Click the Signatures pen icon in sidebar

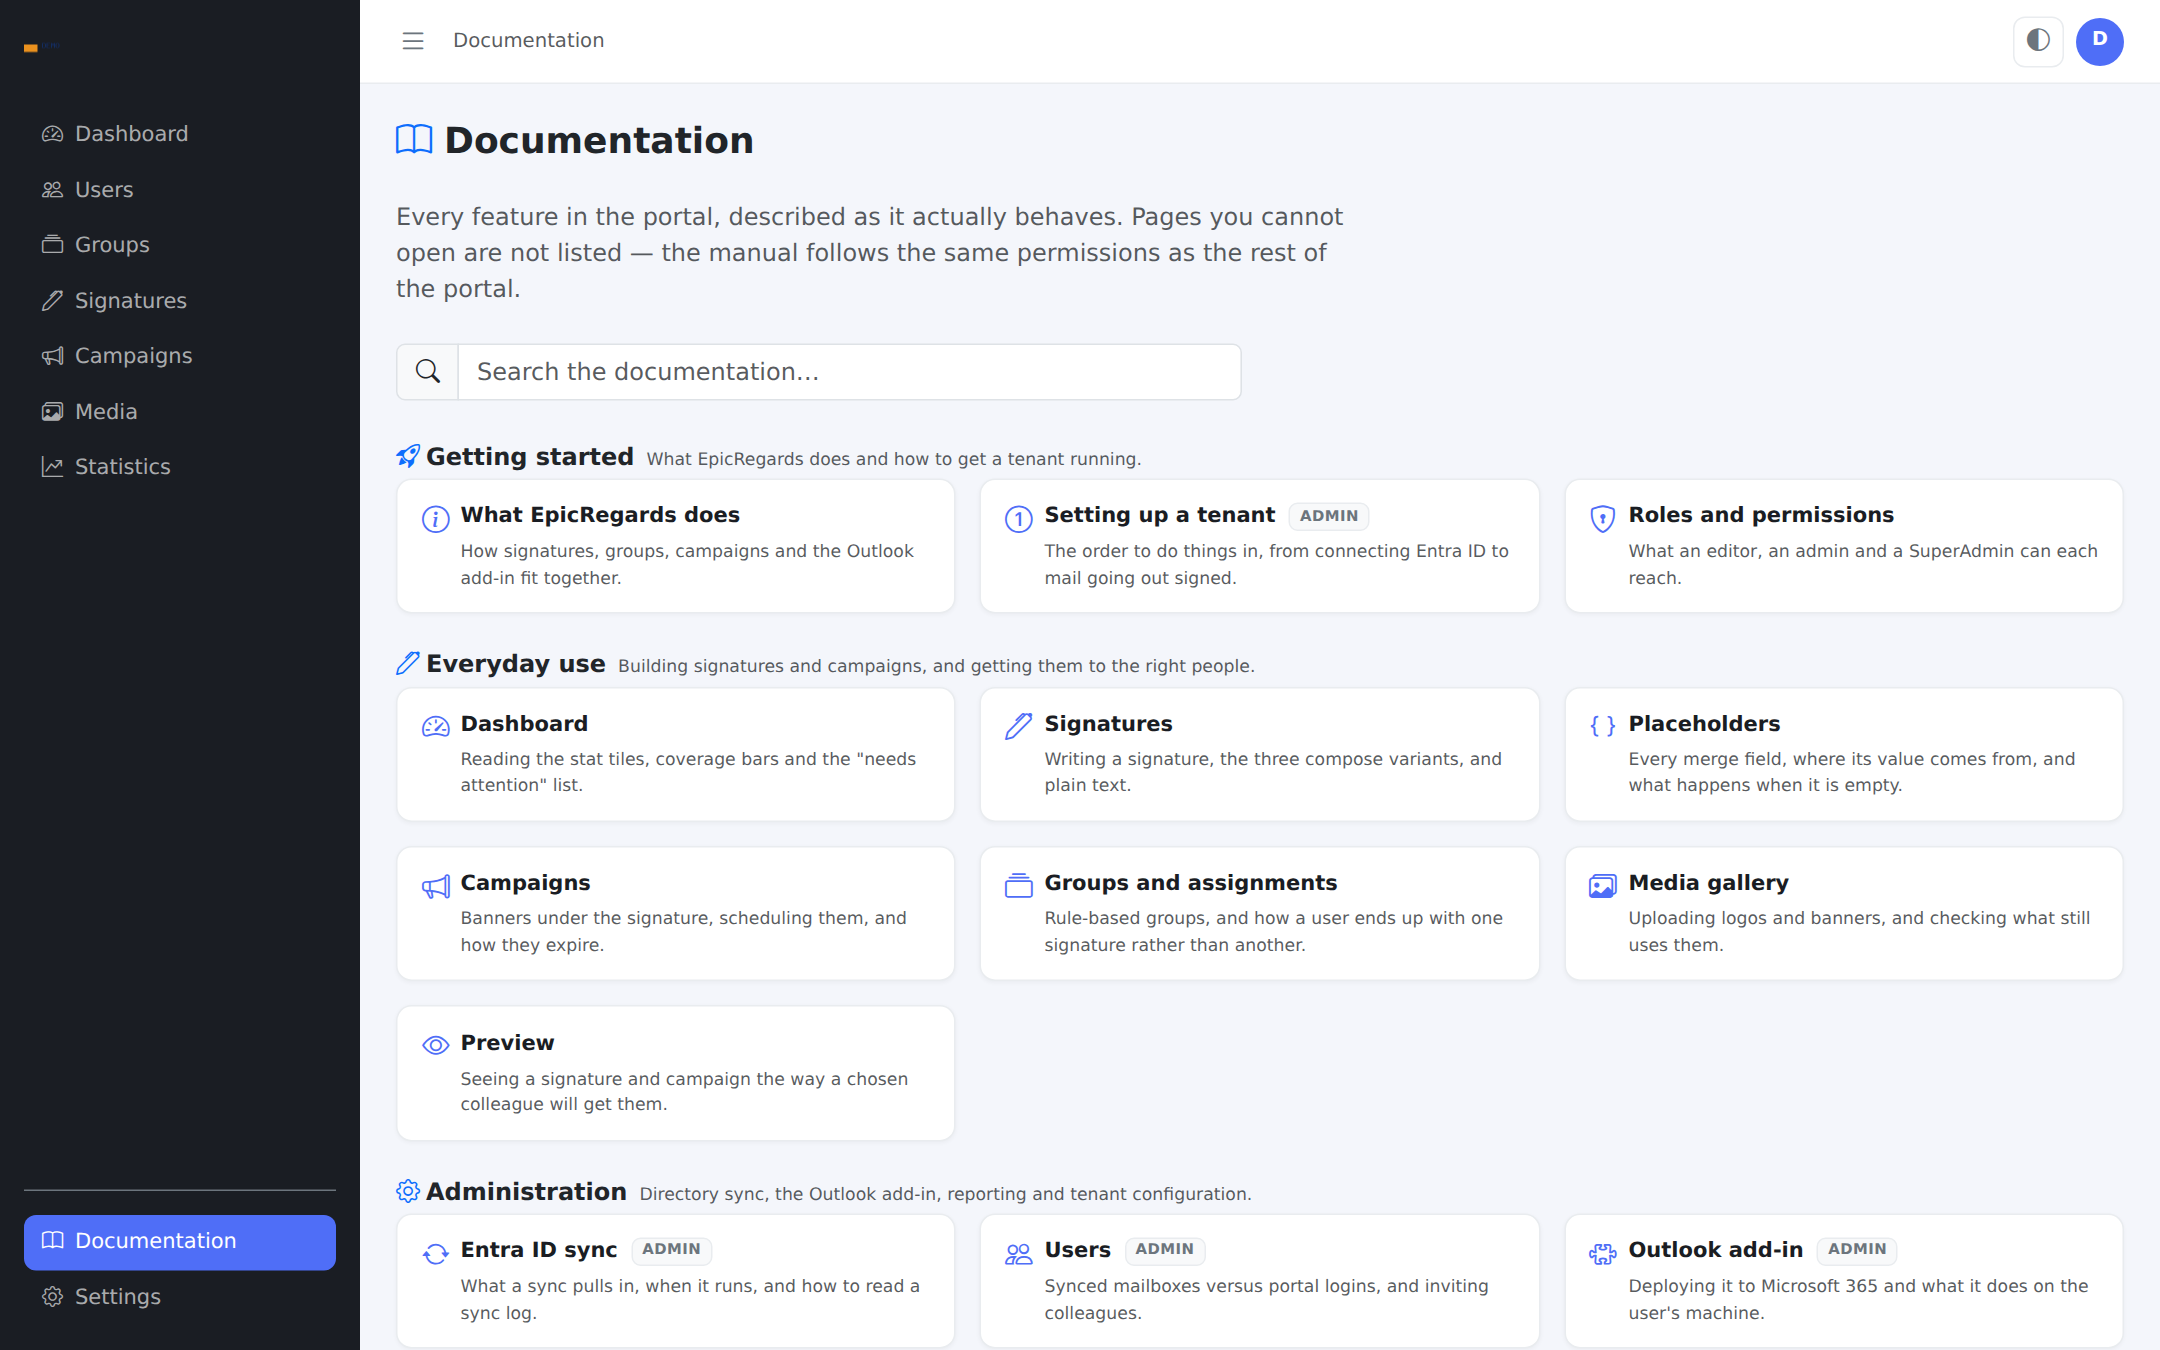52,301
